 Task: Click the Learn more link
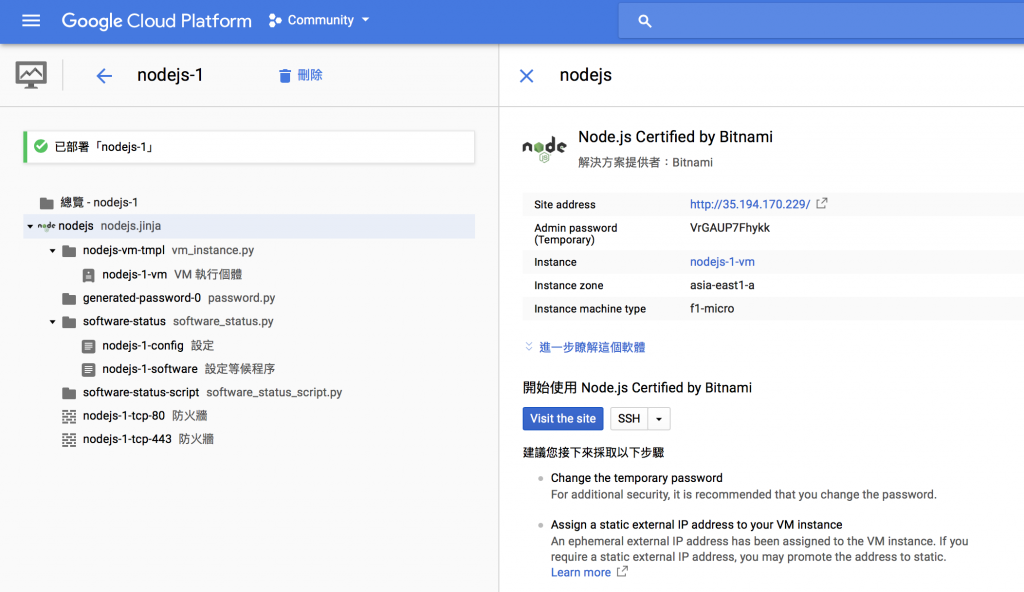point(581,572)
